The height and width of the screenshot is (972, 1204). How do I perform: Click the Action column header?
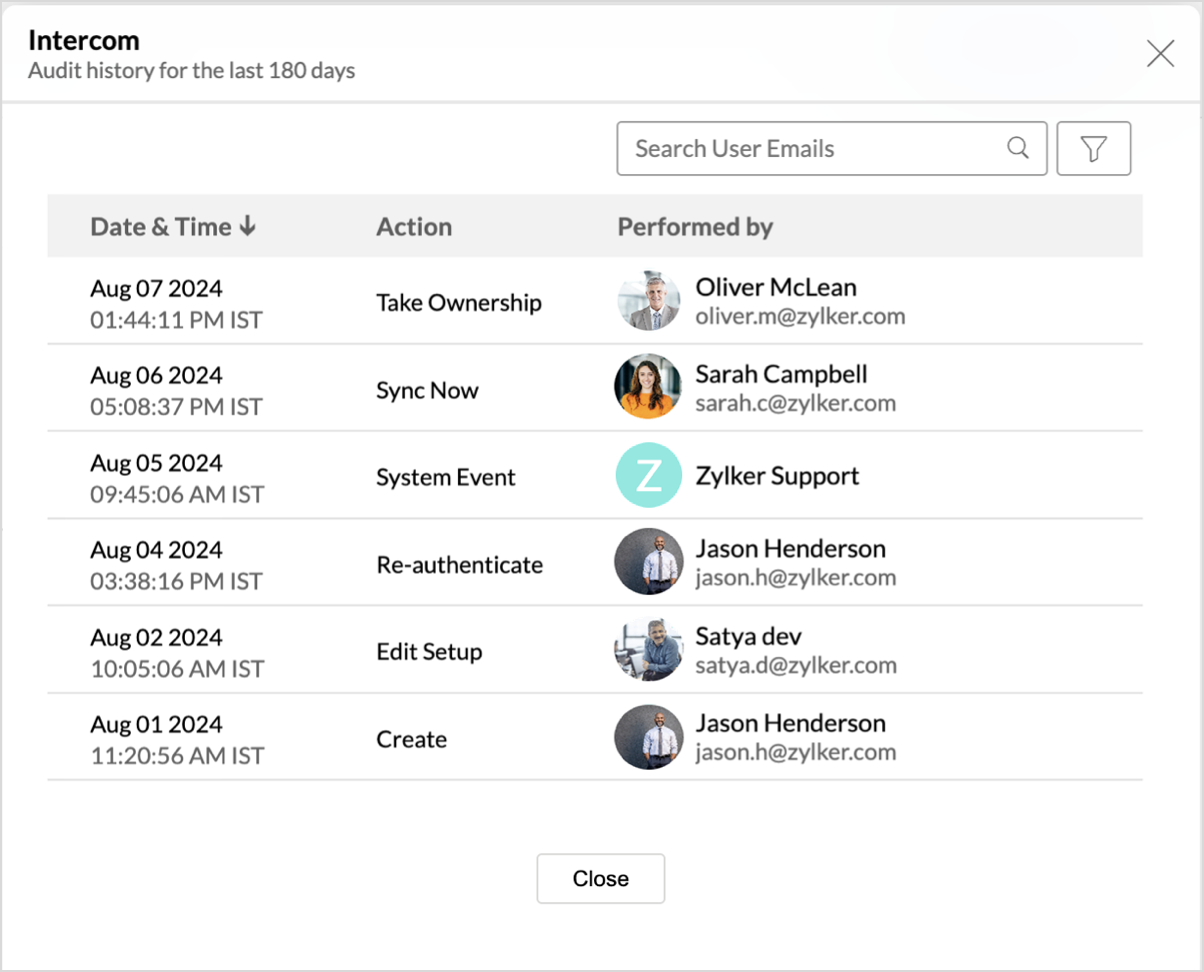(414, 227)
